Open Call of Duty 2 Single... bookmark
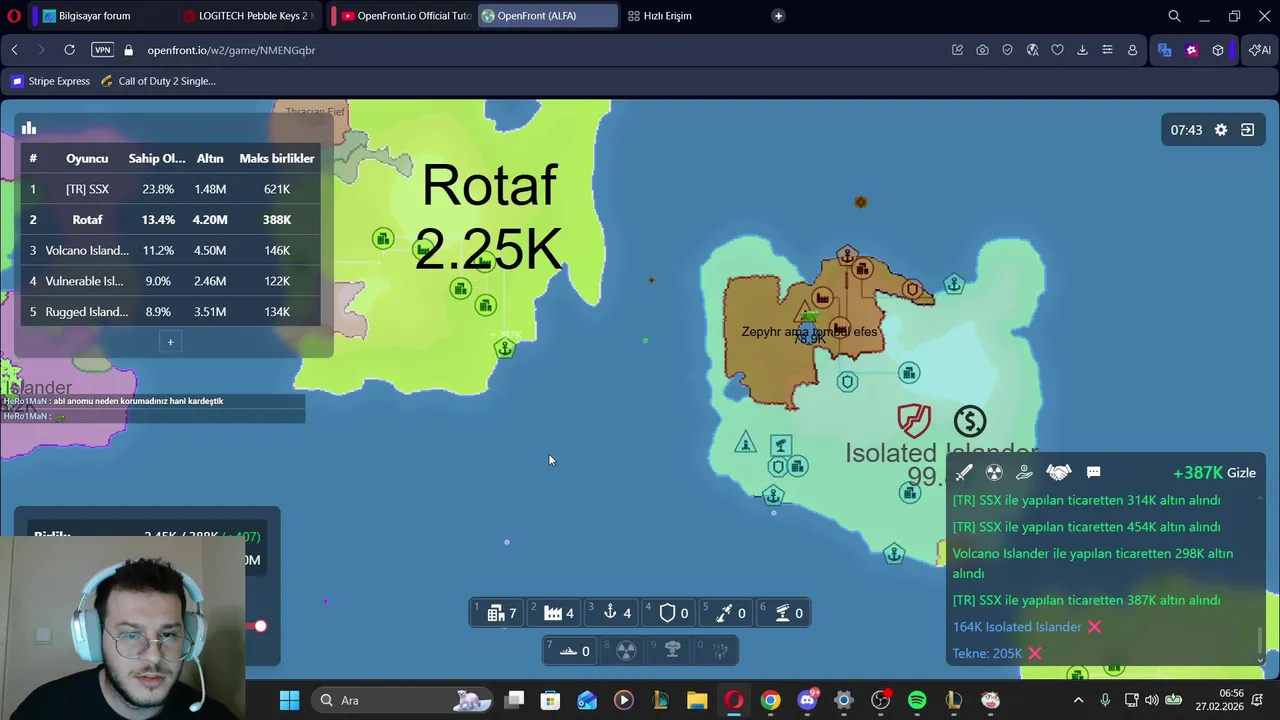This screenshot has width=1280, height=720. 159,81
